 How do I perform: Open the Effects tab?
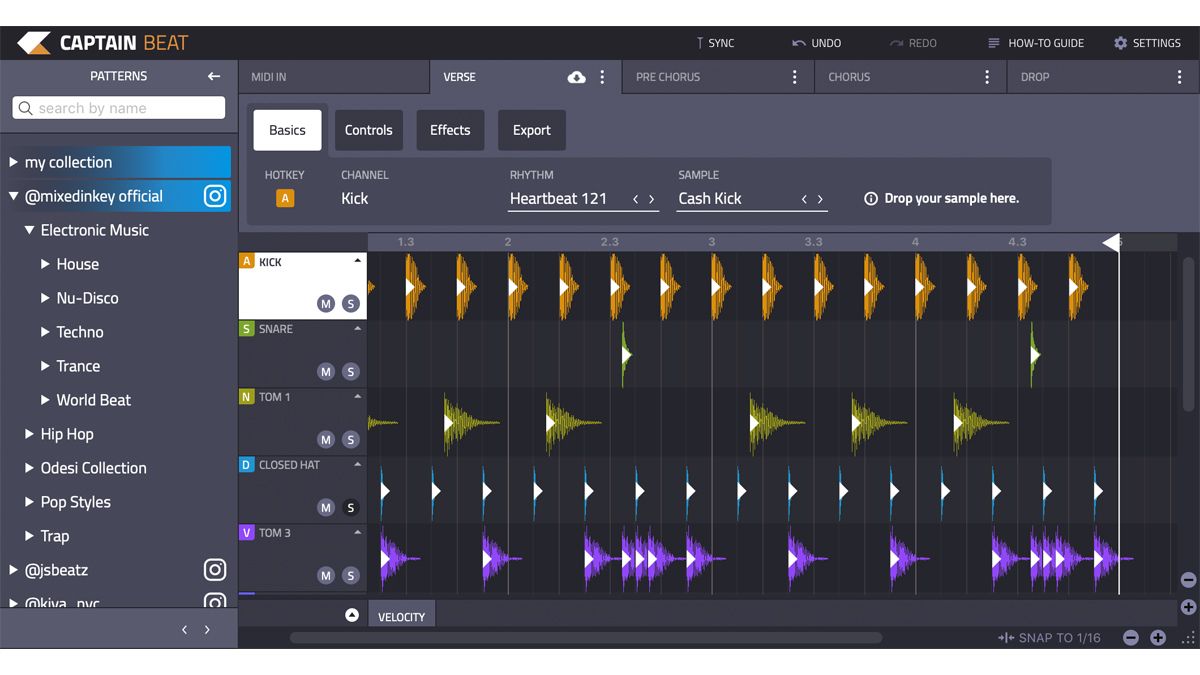click(x=450, y=130)
